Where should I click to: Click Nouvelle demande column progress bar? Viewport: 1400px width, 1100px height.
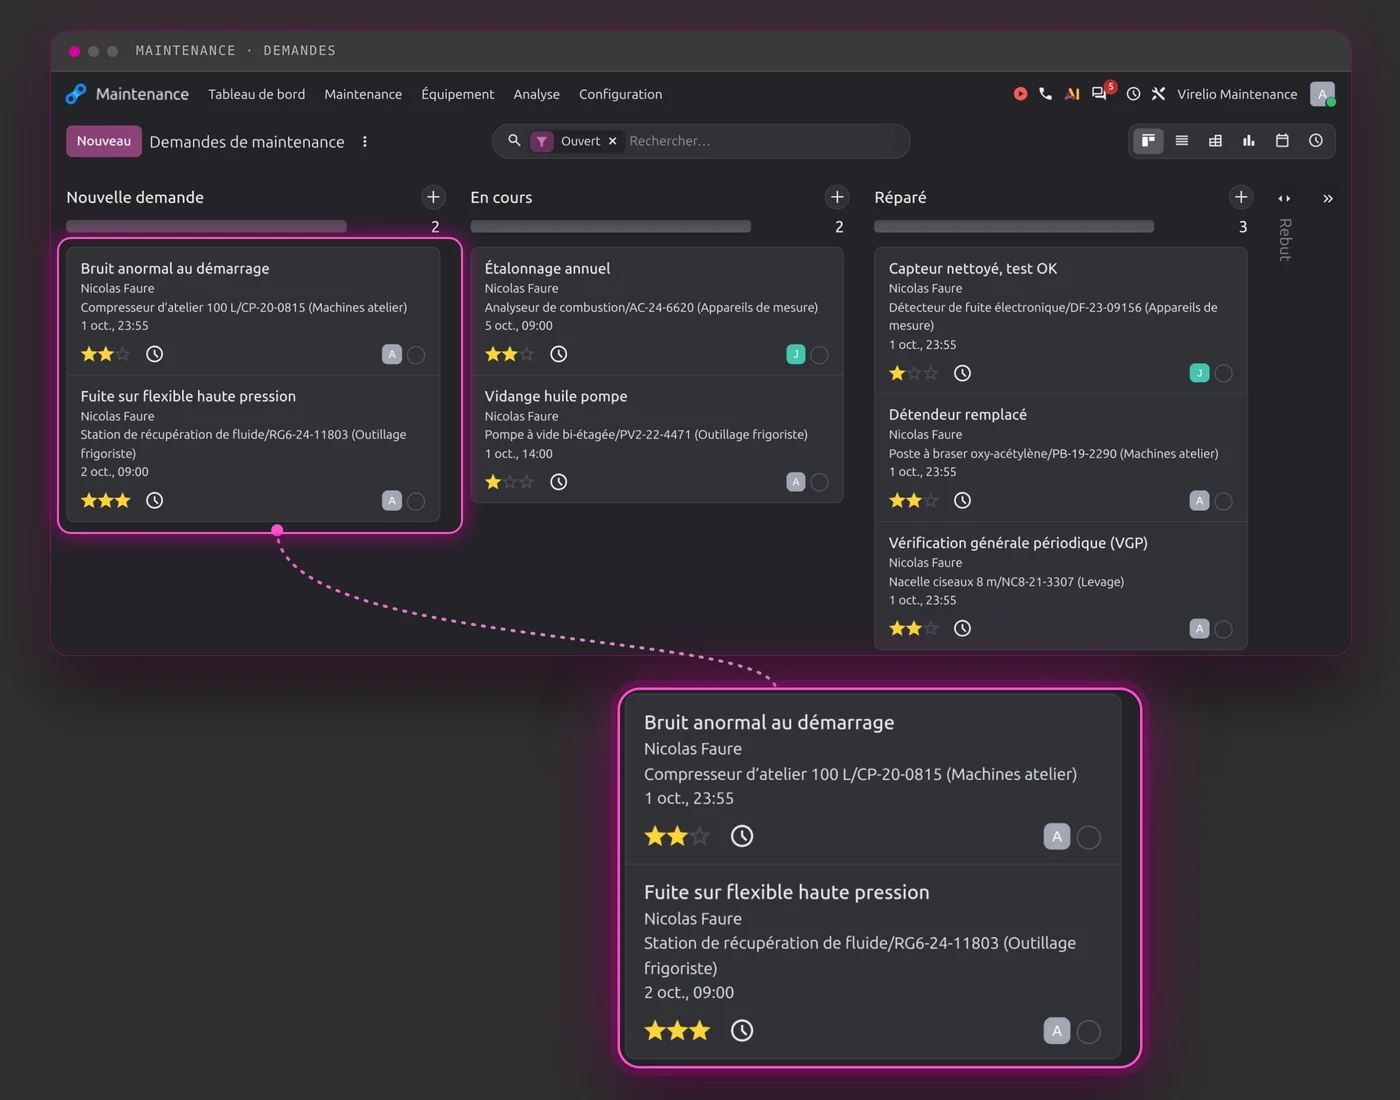[206, 227]
